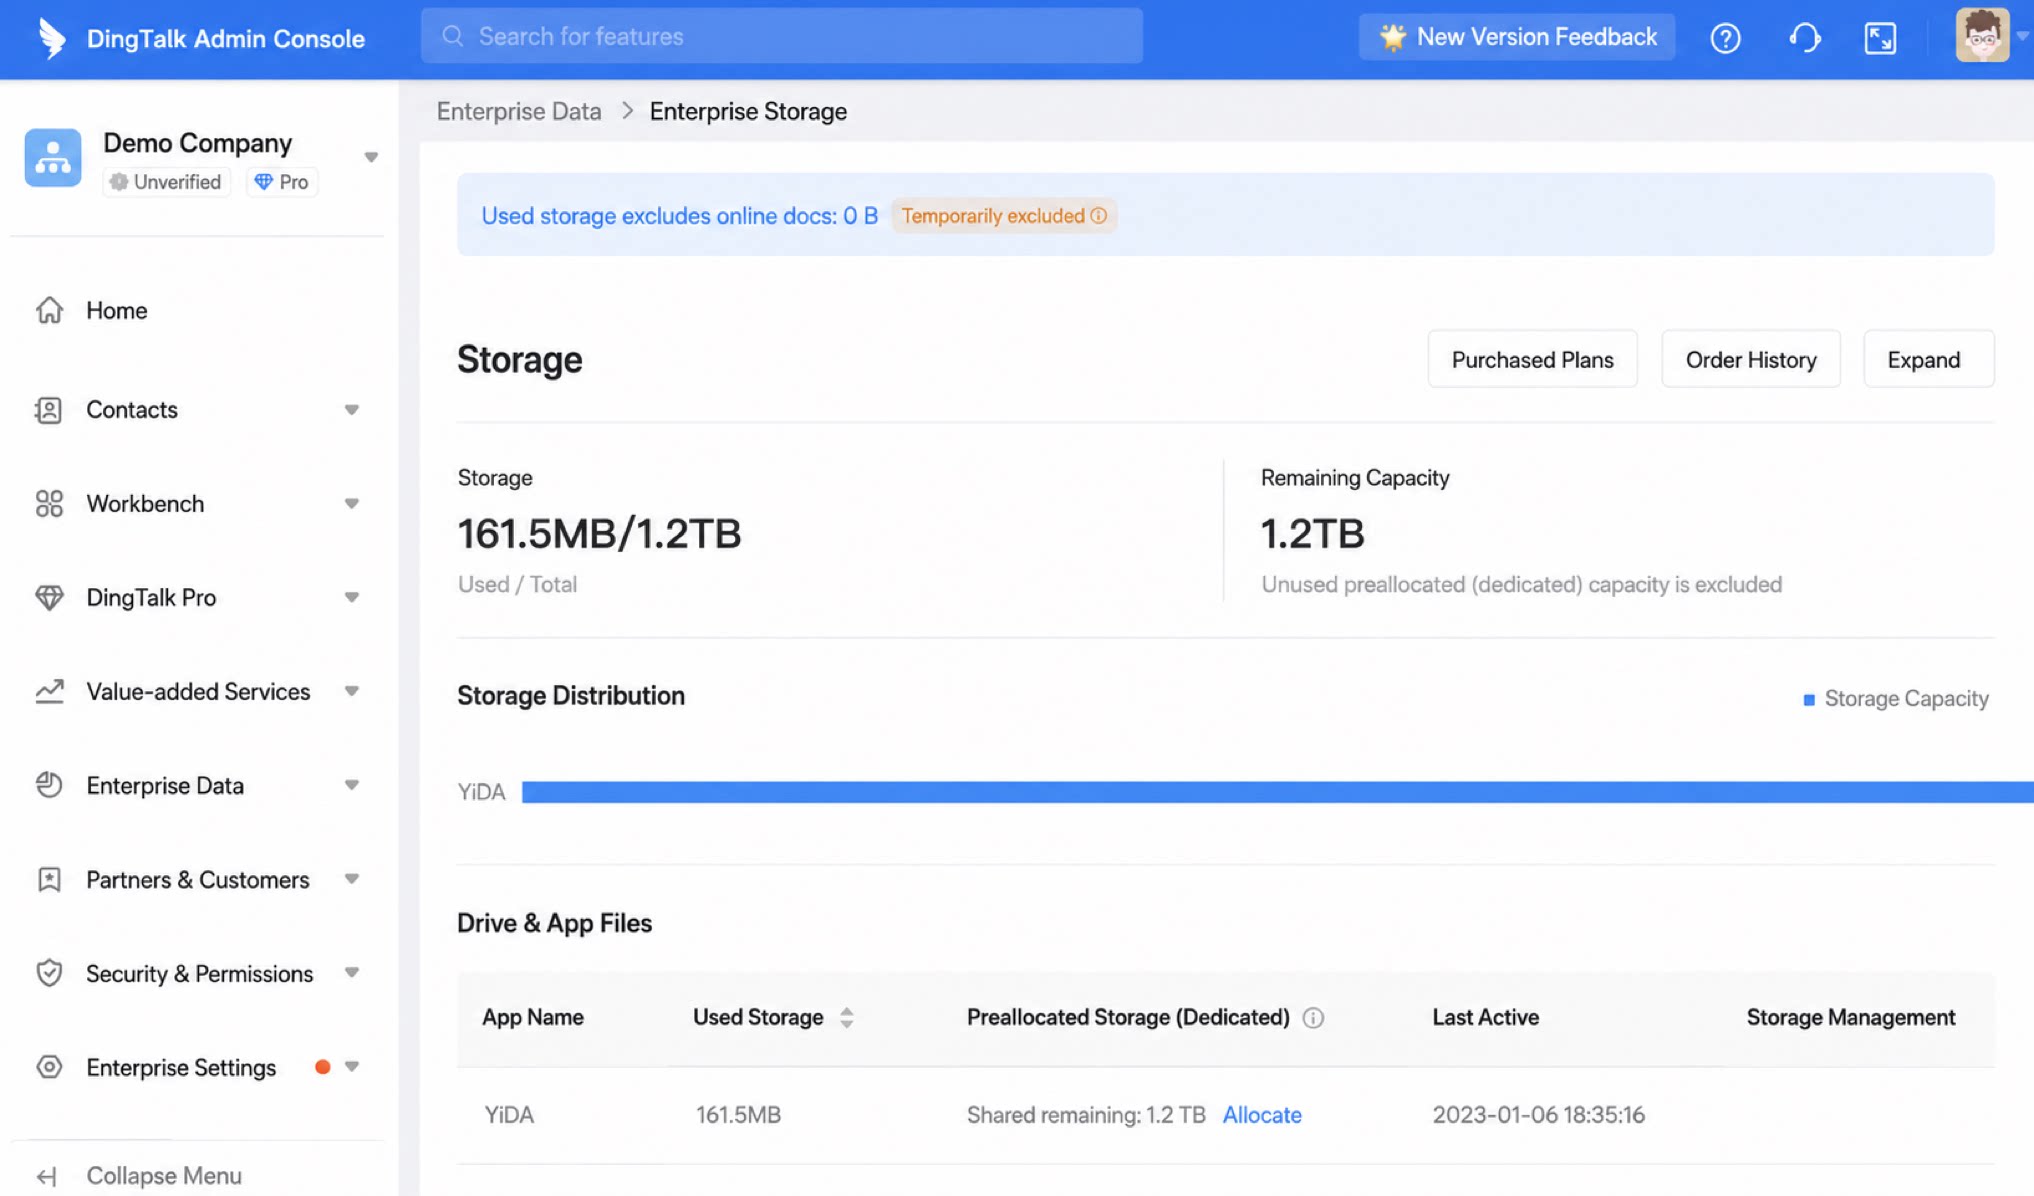Click info icon beside Temporarily excluded
The height and width of the screenshot is (1196, 2034).
(x=1098, y=216)
